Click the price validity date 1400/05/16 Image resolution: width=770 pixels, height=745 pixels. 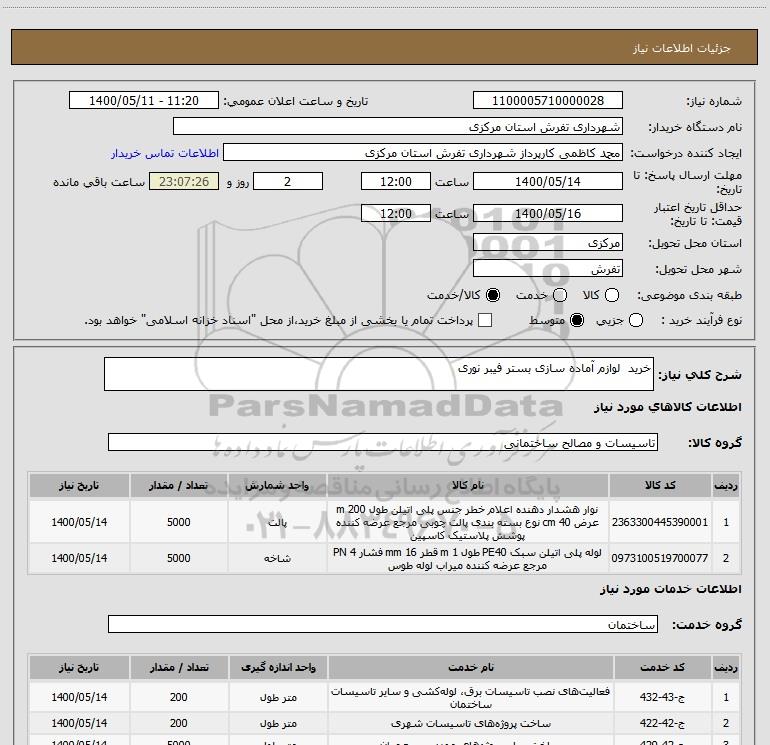(x=548, y=213)
